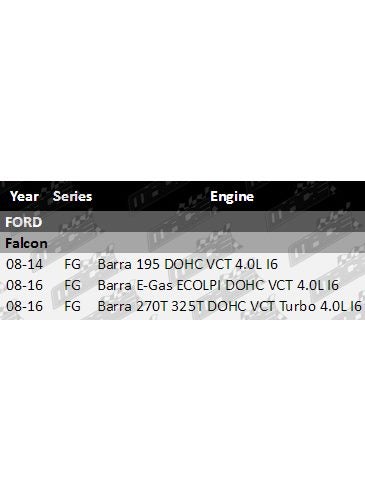Click FG series in Turbo row
365x500 pixels.
(x=72, y=306)
